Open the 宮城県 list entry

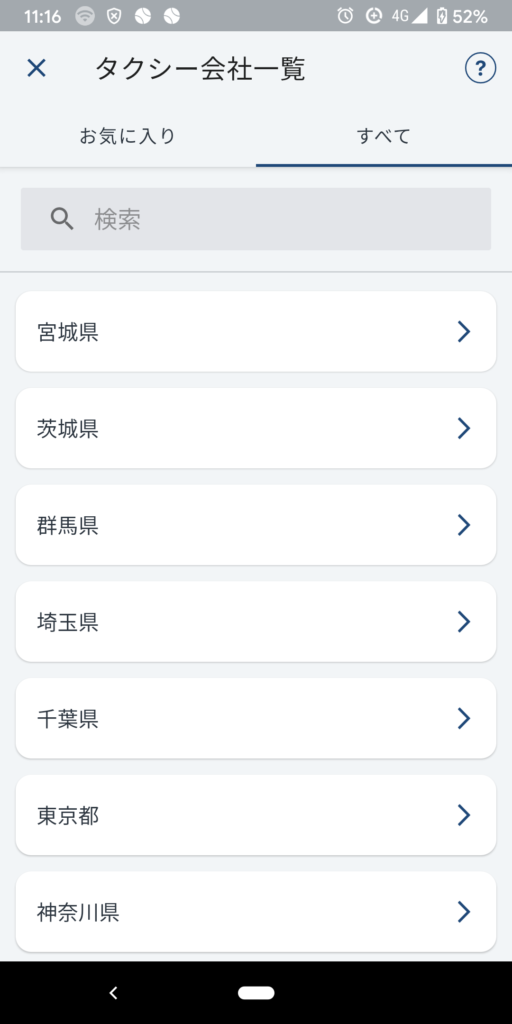[256, 332]
